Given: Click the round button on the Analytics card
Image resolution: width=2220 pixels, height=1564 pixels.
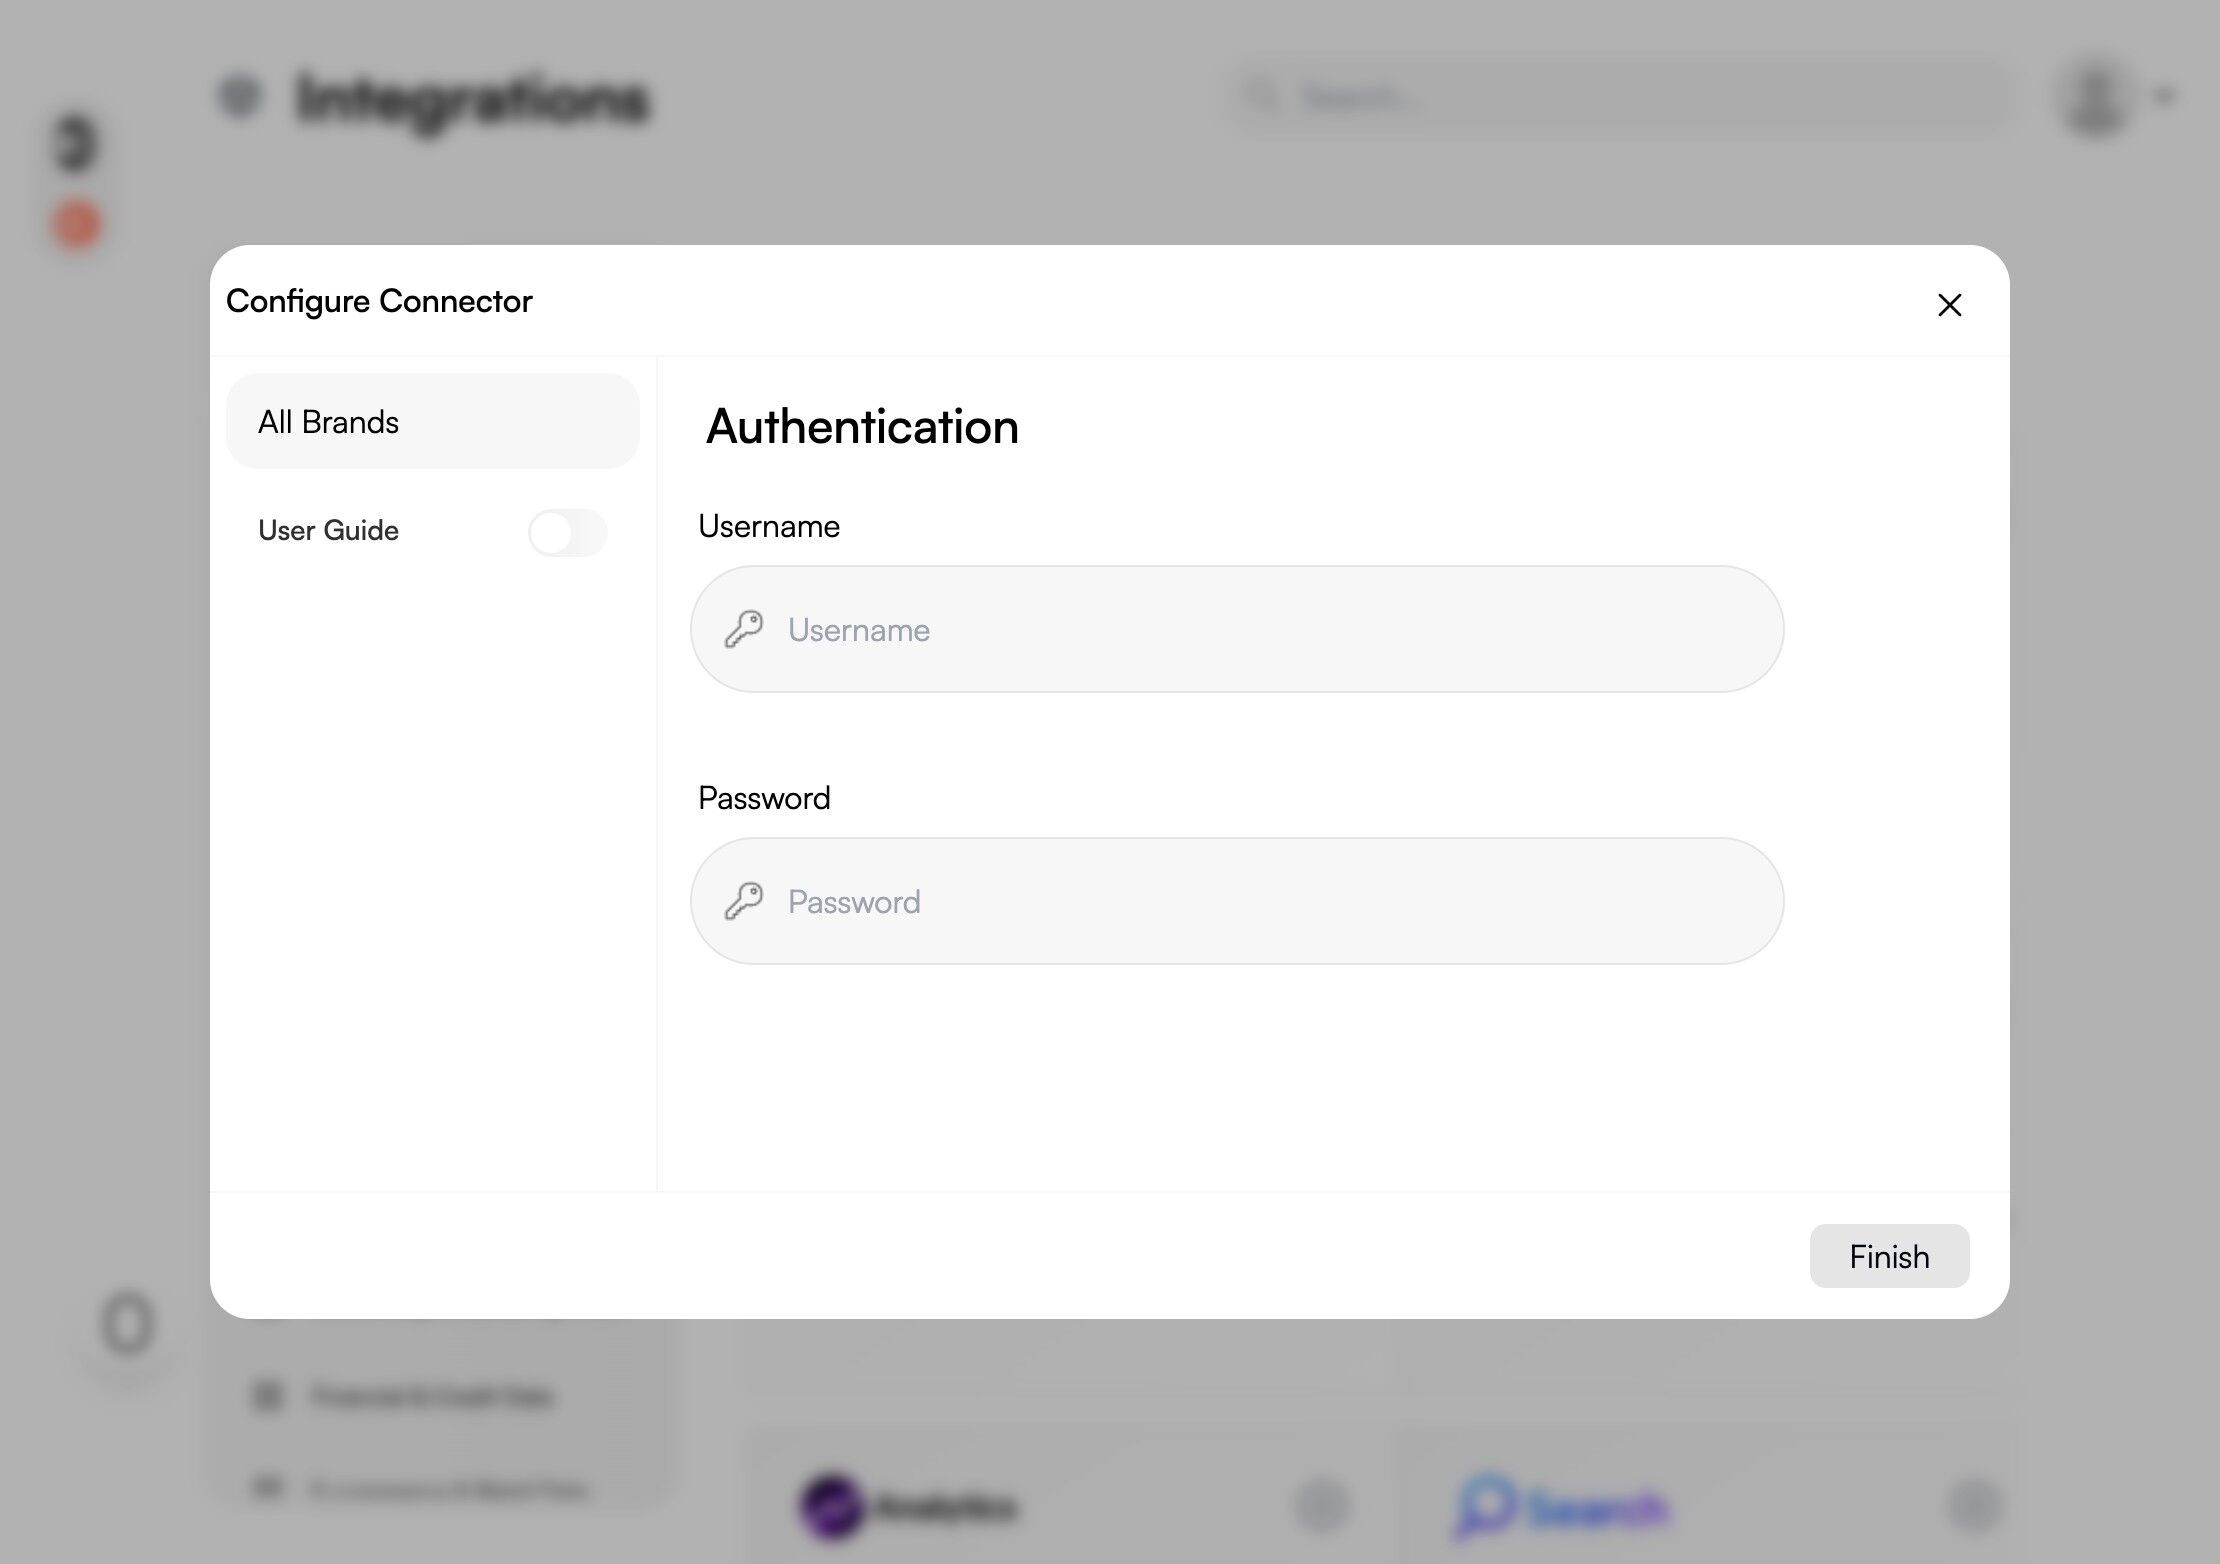Looking at the screenshot, I should (x=1322, y=1506).
